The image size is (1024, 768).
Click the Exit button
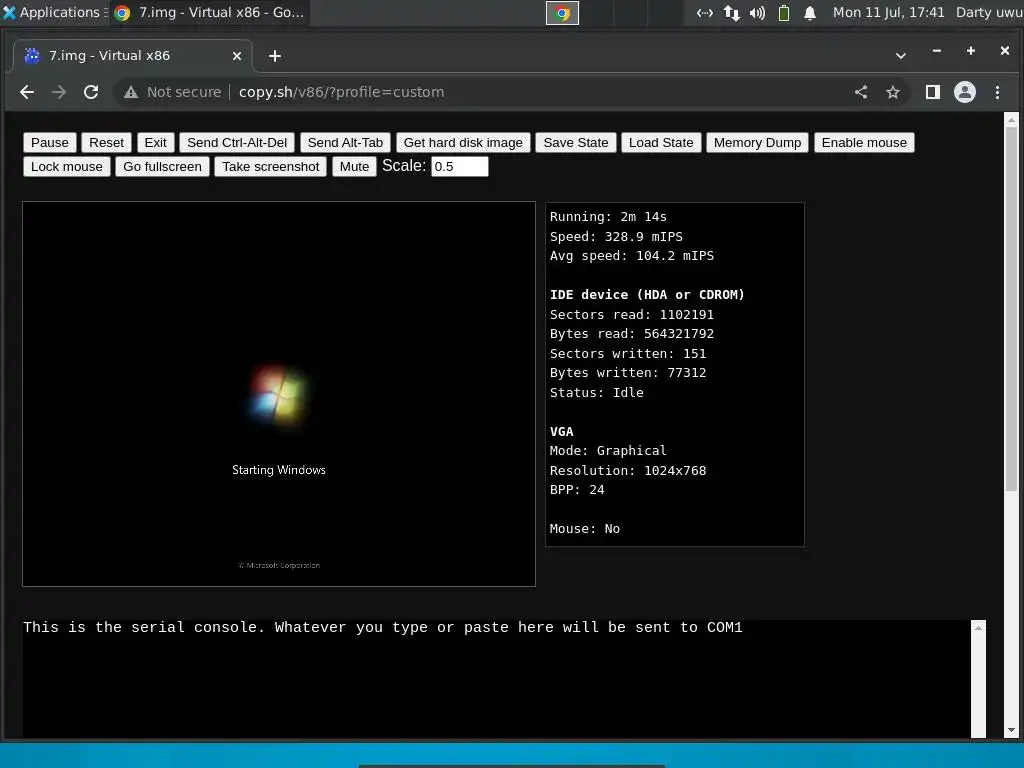pyautogui.click(x=155, y=142)
